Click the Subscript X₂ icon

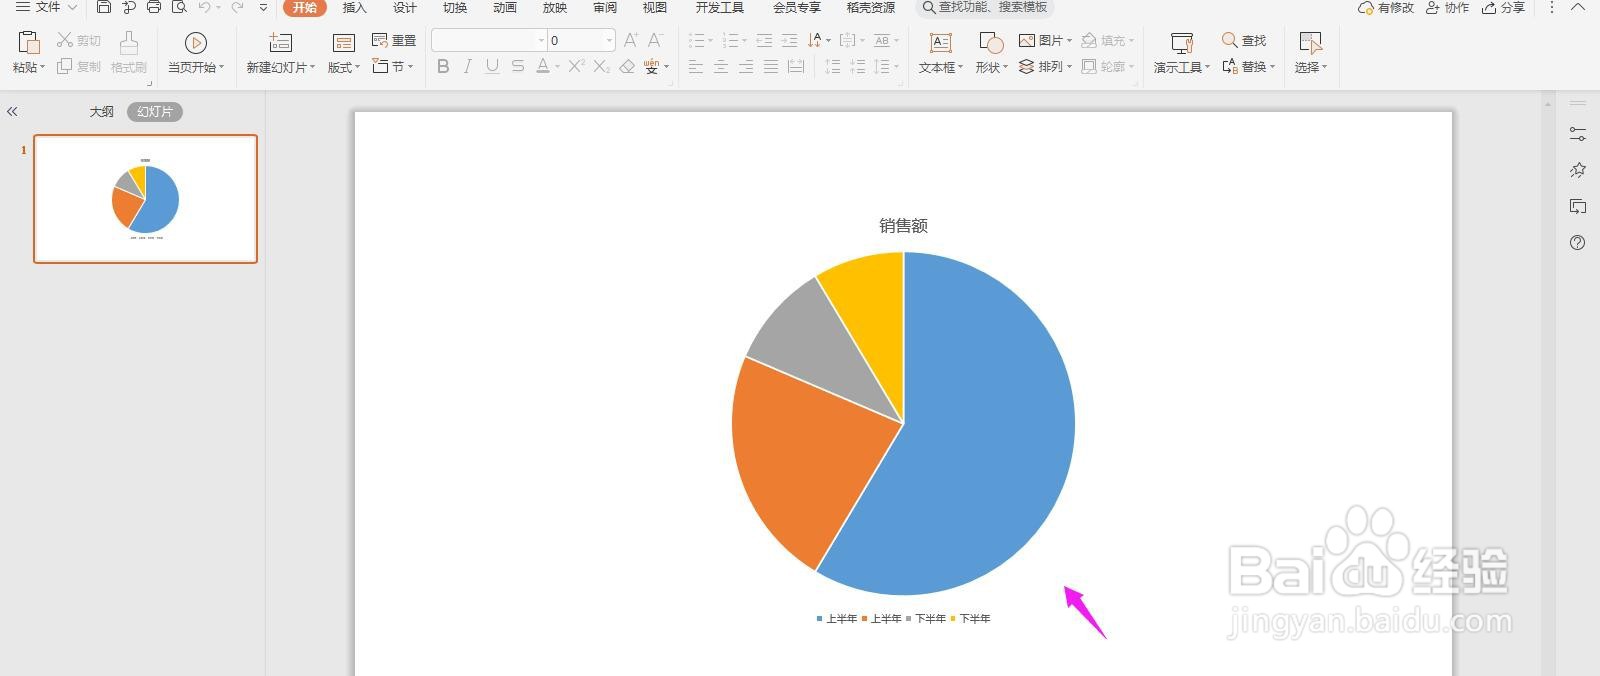[x=601, y=66]
